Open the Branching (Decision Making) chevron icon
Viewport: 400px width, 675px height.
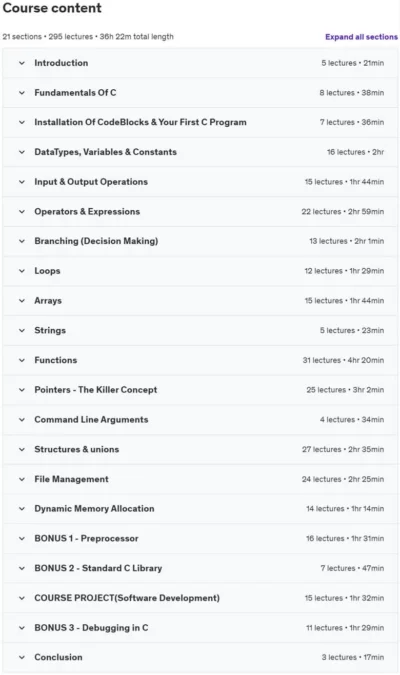(x=22, y=241)
